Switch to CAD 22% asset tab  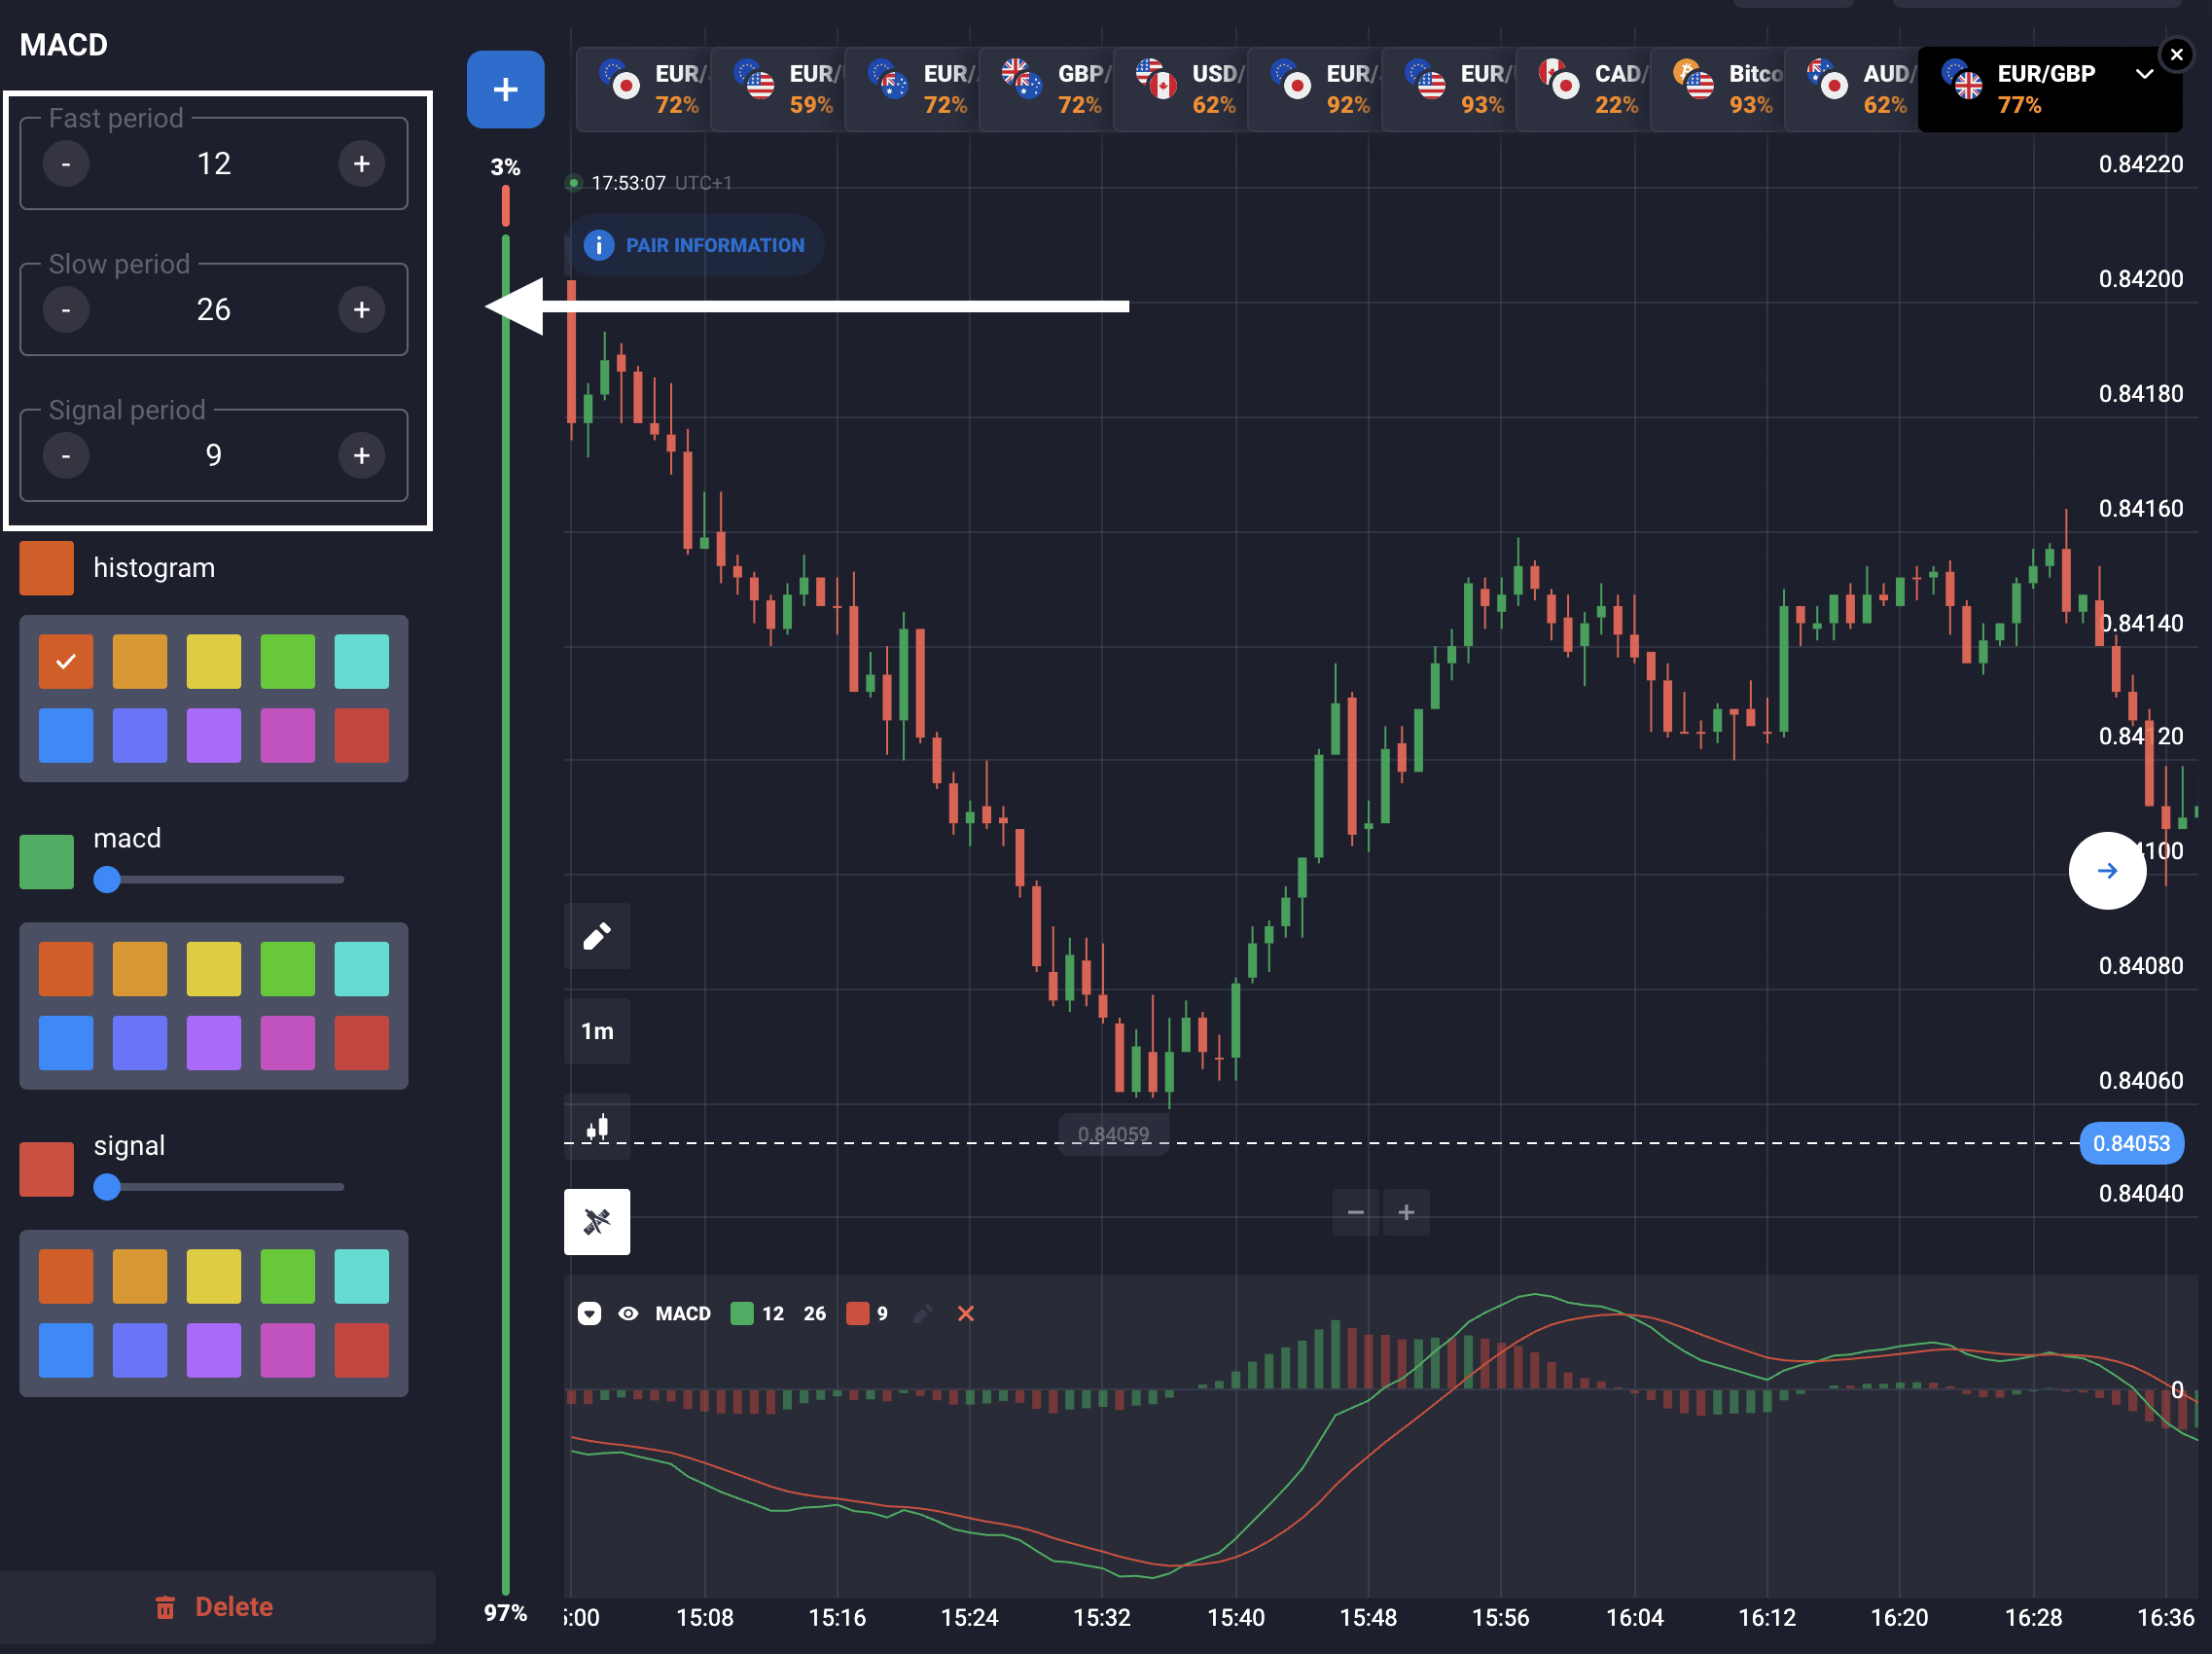click(x=1583, y=89)
